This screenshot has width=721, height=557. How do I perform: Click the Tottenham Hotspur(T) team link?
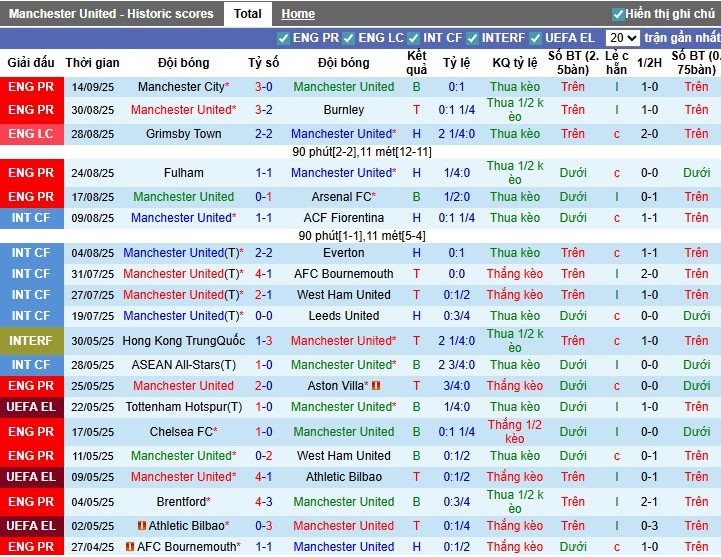[x=183, y=407]
